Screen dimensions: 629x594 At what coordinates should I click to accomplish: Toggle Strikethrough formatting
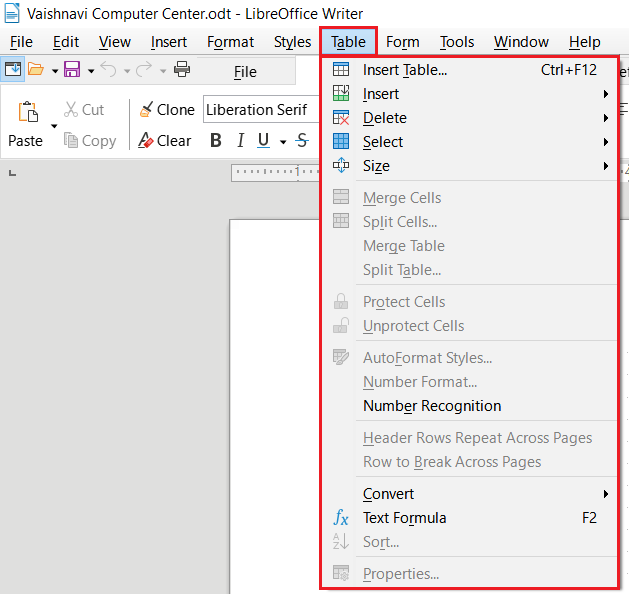(x=302, y=140)
